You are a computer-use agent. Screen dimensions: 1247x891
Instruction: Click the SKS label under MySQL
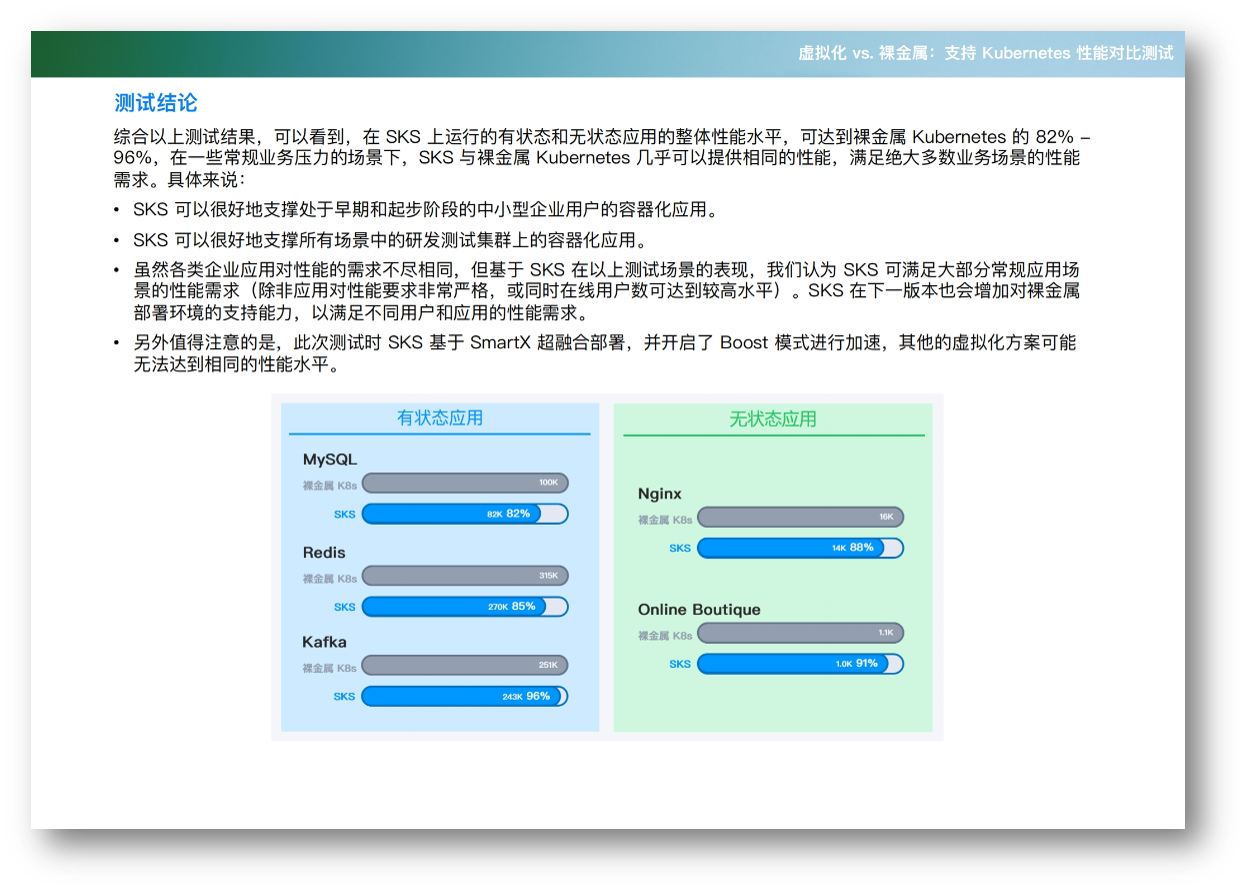(344, 515)
